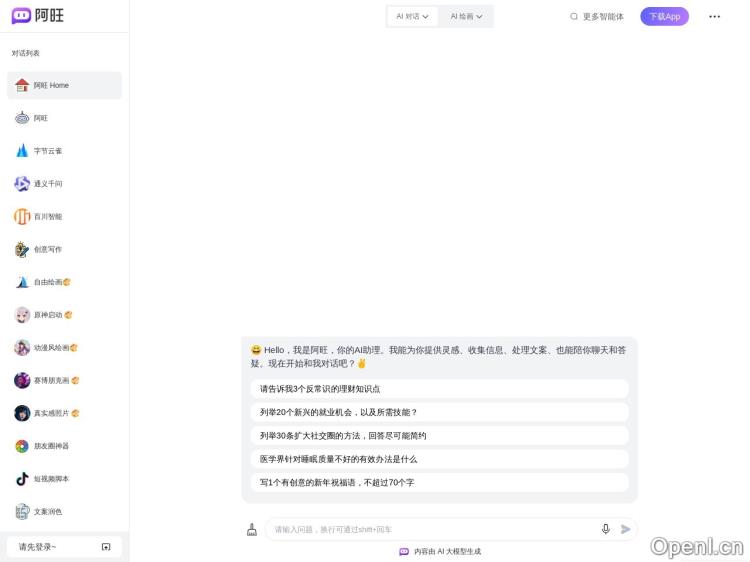Open the 朋友圈神器 agent
This screenshot has width=750, height=562.
point(64,446)
